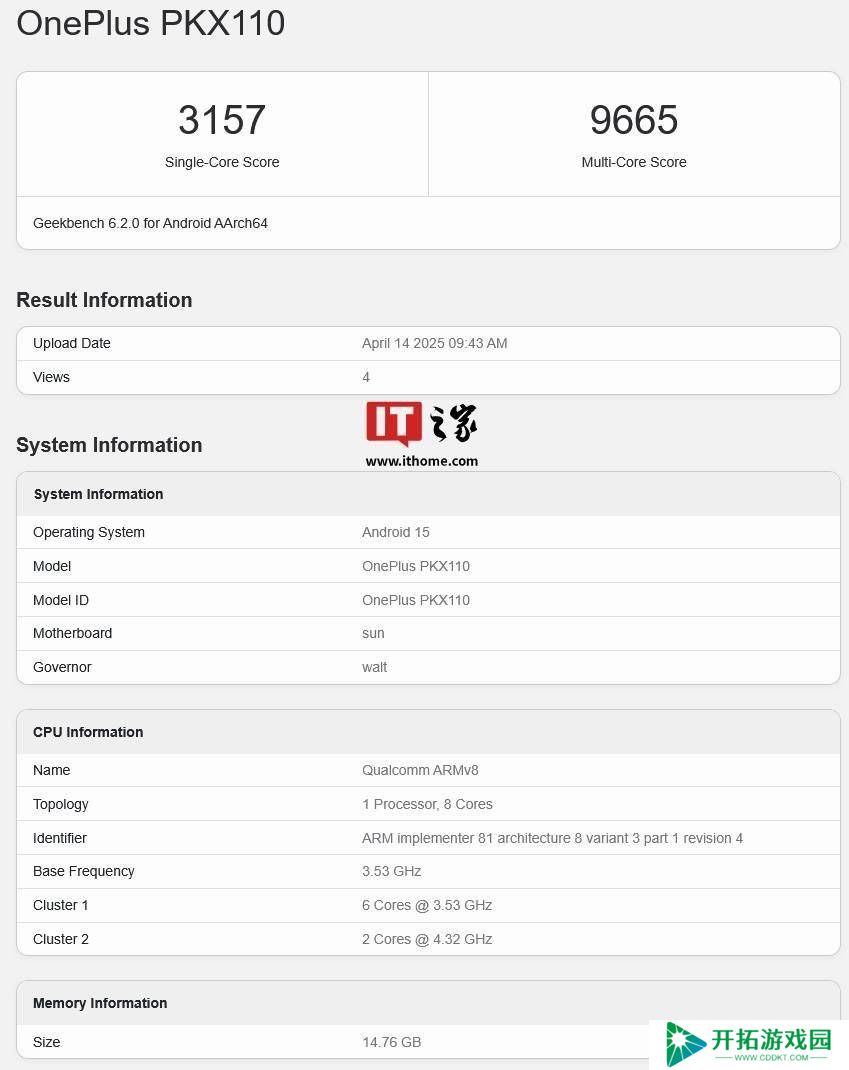
Task: Select the memory size "14.76 GB"
Action: tap(392, 1043)
